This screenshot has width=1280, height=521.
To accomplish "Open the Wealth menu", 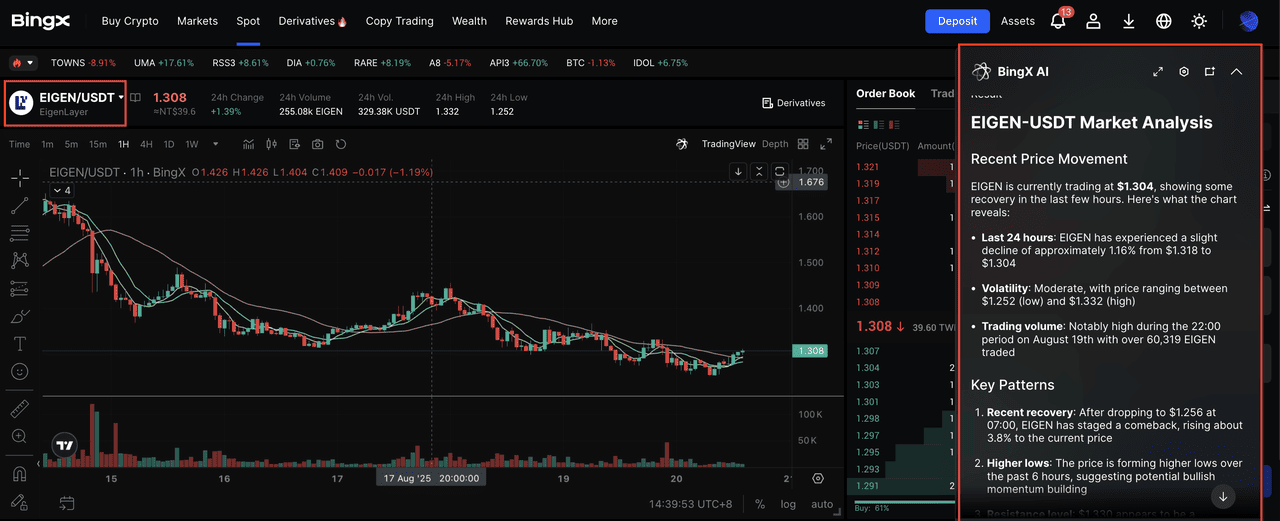I will [x=469, y=21].
